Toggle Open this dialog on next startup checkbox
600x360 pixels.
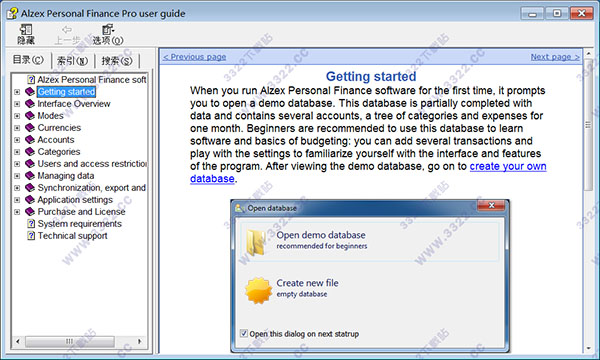[x=244, y=333]
